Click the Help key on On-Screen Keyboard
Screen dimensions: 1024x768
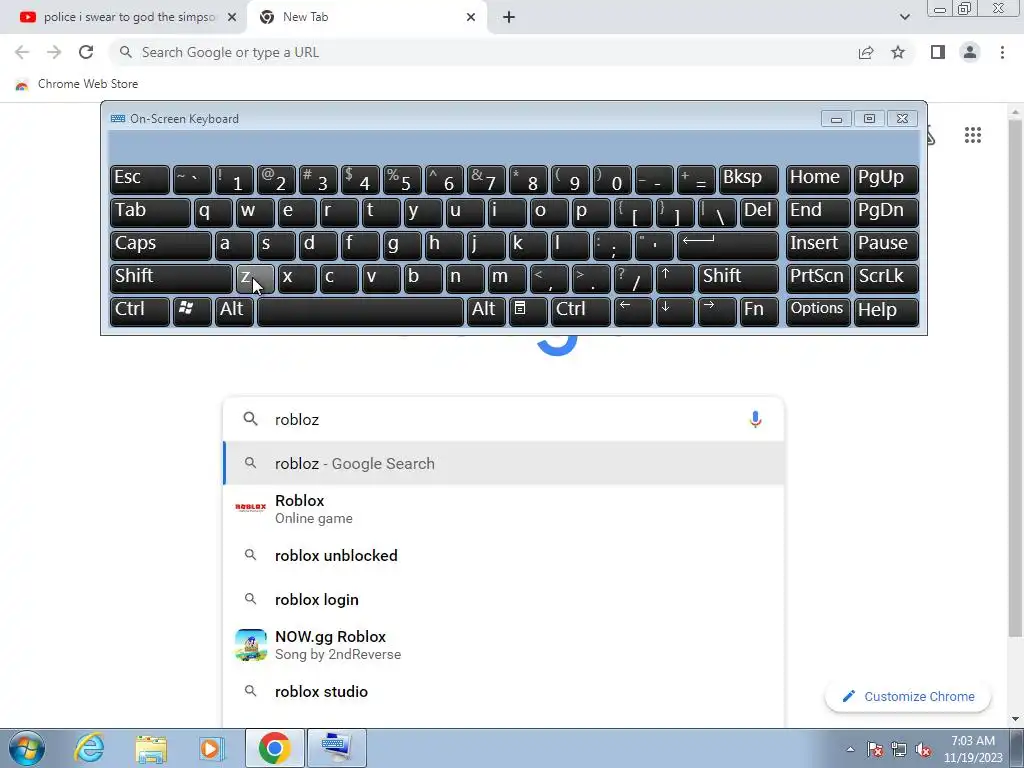(886, 312)
